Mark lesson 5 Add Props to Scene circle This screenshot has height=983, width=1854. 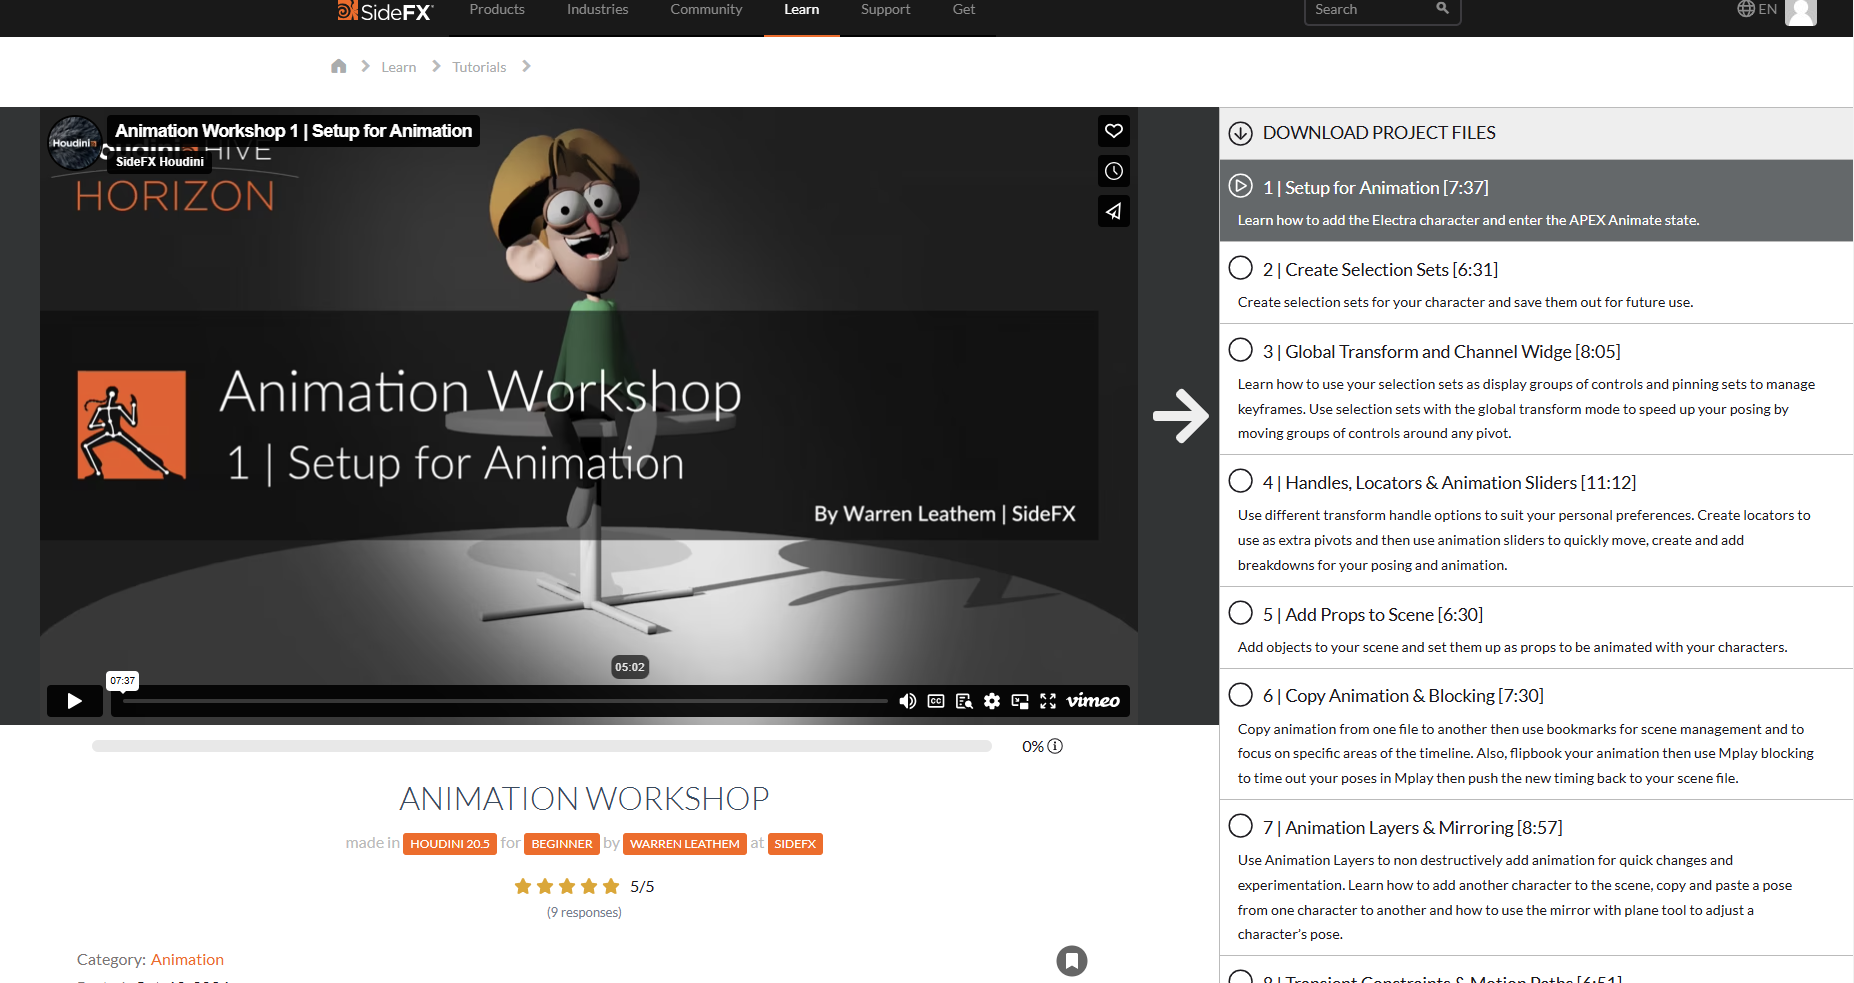click(x=1240, y=613)
